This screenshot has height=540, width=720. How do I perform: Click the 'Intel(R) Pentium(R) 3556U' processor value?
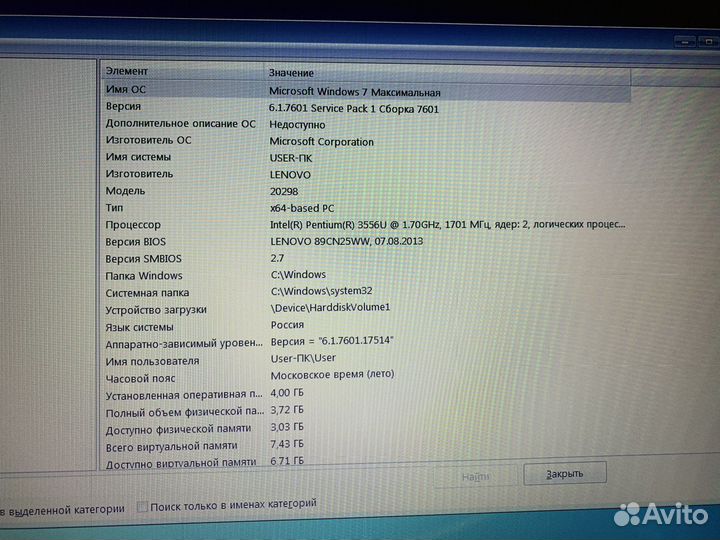(x=448, y=225)
